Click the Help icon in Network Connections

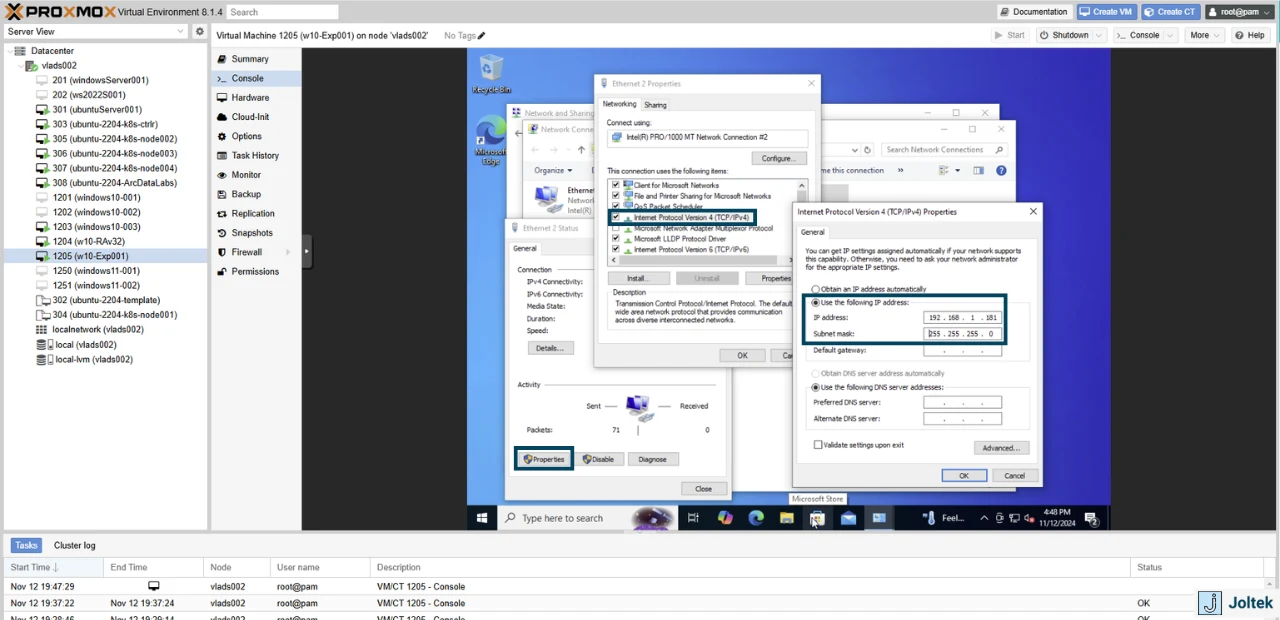coord(1001,171)
